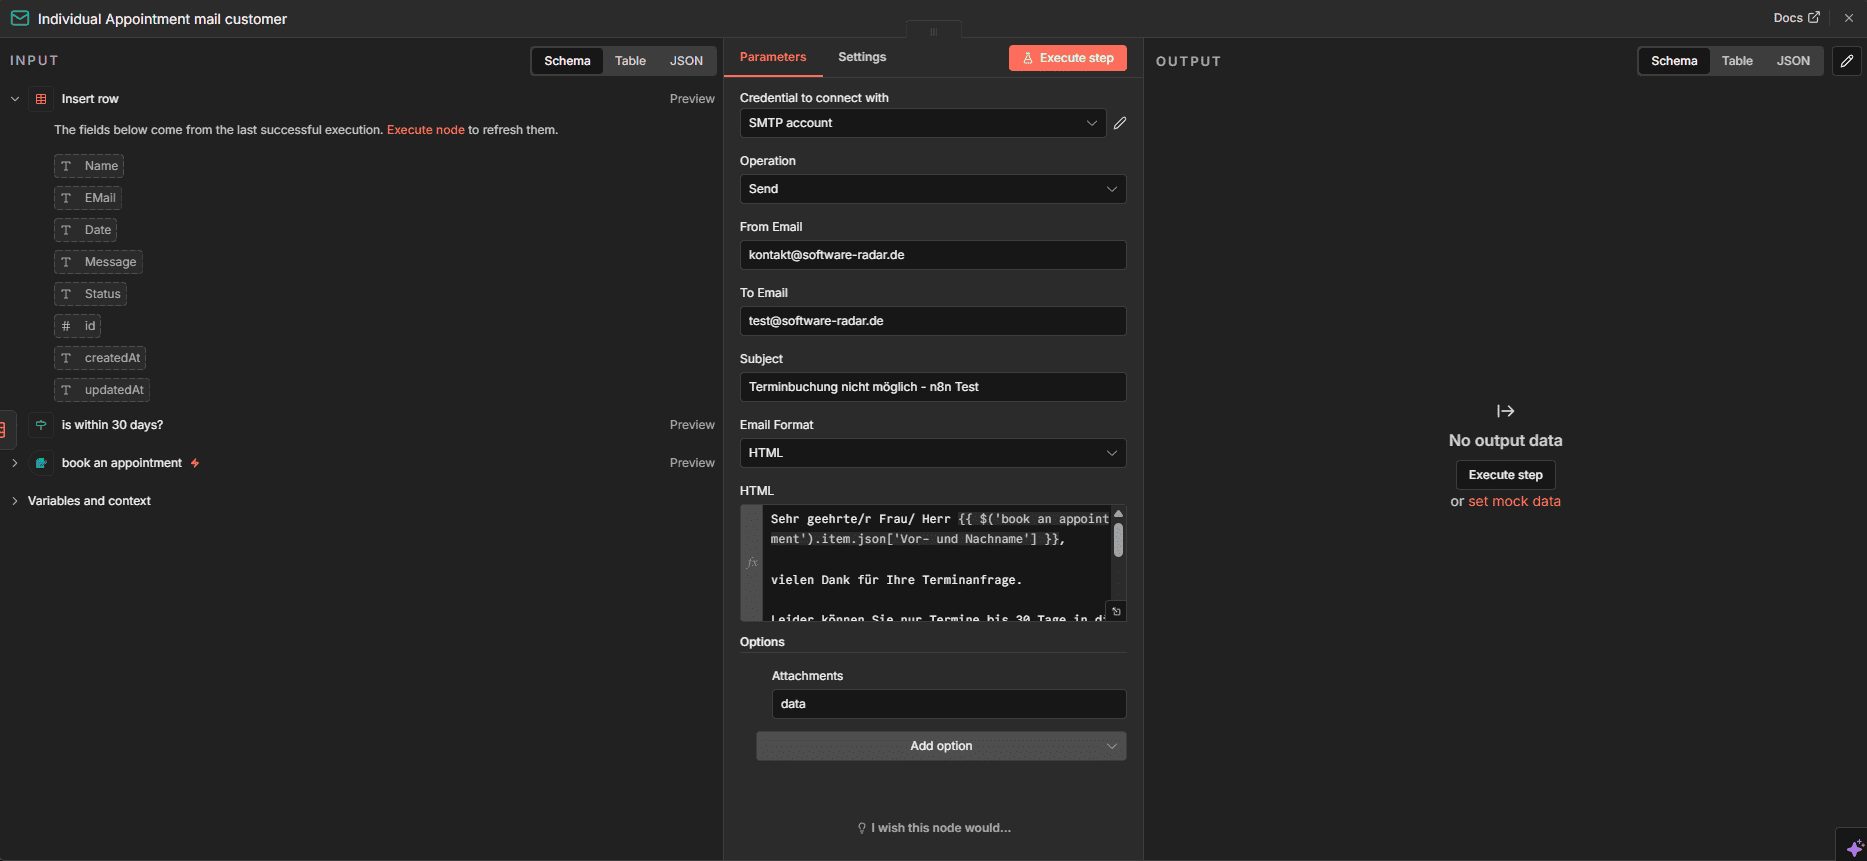This screenshot has height=861, width=1867.
Task: Click the Insert row table node icon
Action: coord(41,99)
